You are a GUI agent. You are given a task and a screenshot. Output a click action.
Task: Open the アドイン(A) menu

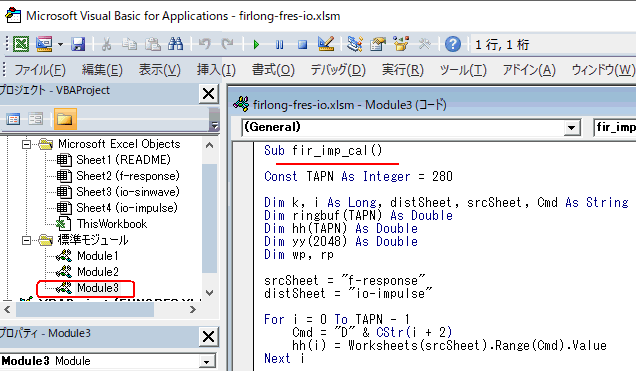(529, 70)
